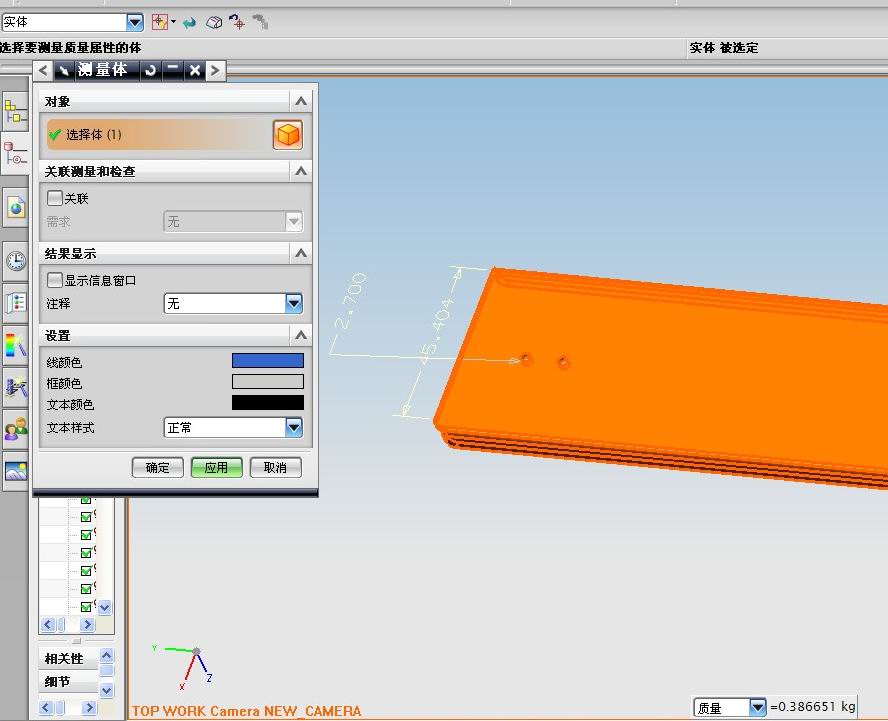Click the 取消 button

coord(275,468)
